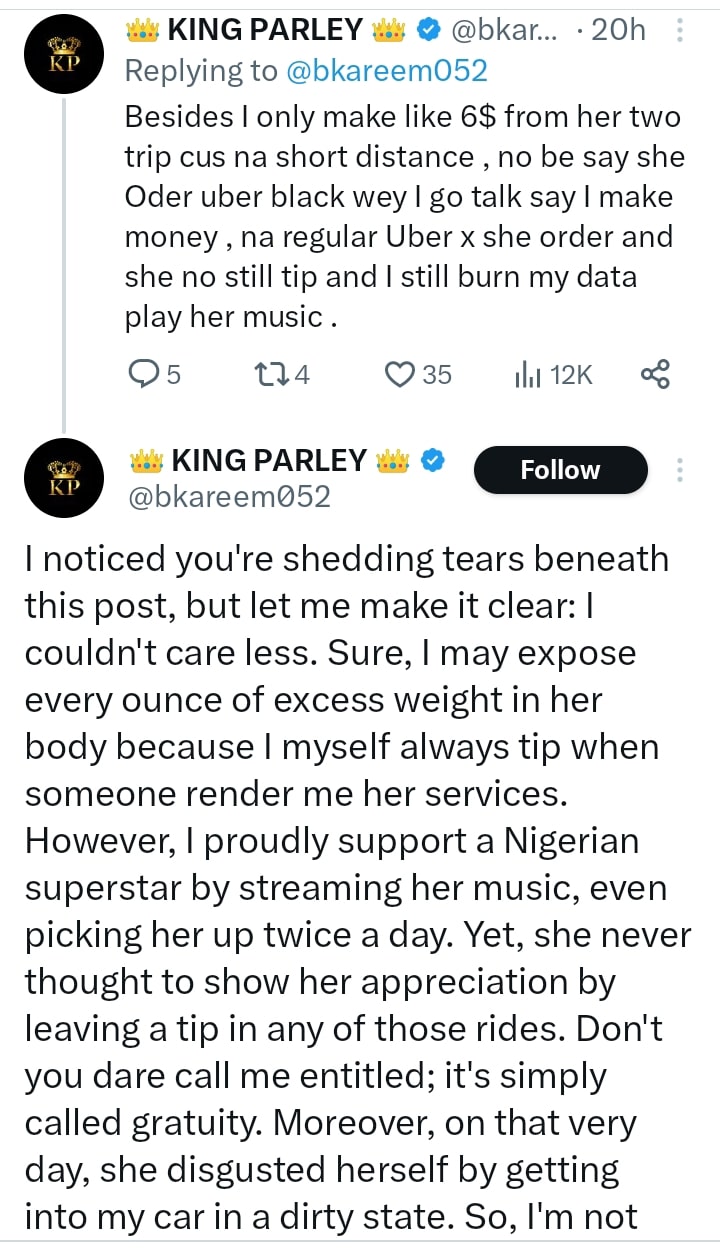Open the @bkareem052 handle under main author
720x1260 pixels.
[228, 497]
